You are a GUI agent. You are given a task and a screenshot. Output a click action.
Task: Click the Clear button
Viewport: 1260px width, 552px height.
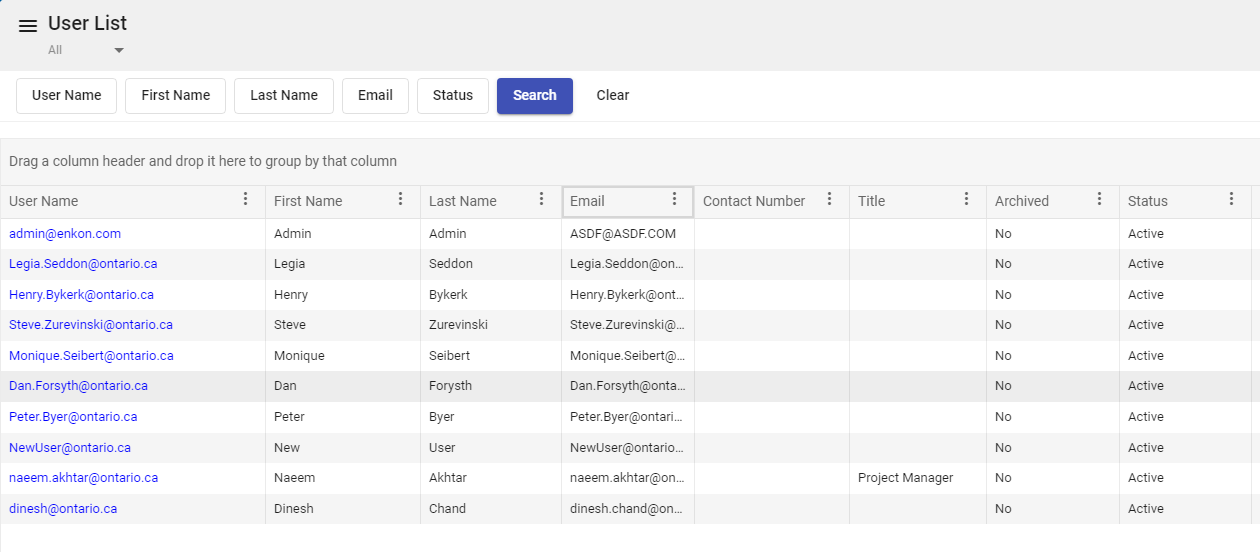(x=612, y=96)
